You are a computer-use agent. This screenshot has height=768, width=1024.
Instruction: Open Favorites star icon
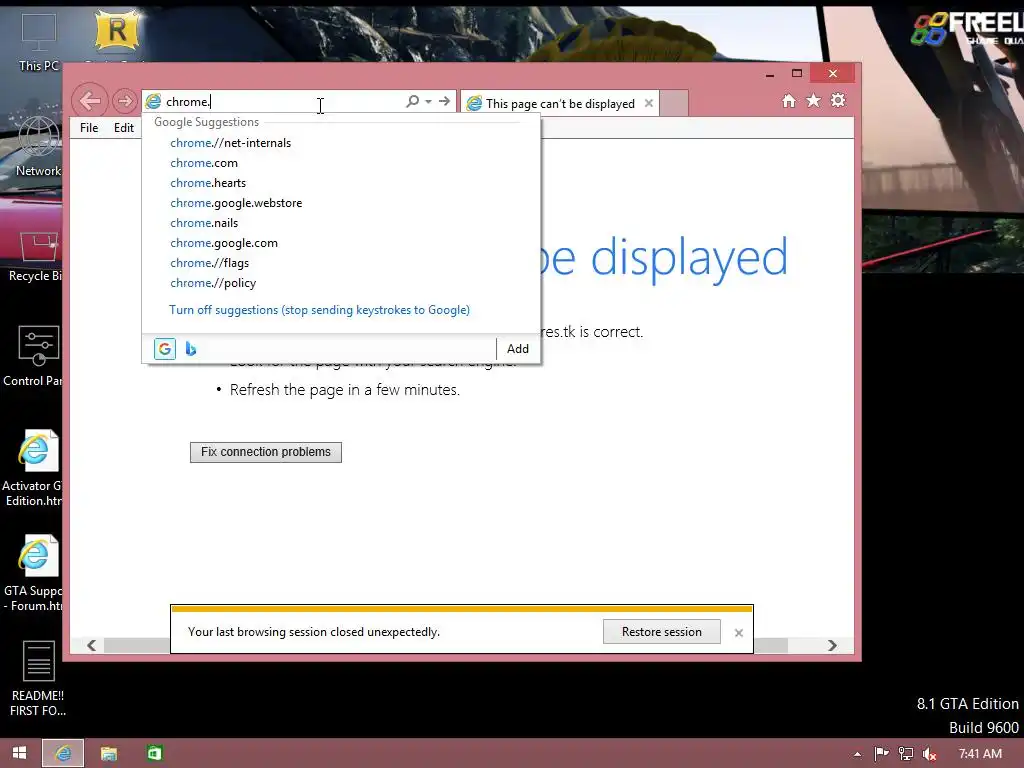[813, 101]
